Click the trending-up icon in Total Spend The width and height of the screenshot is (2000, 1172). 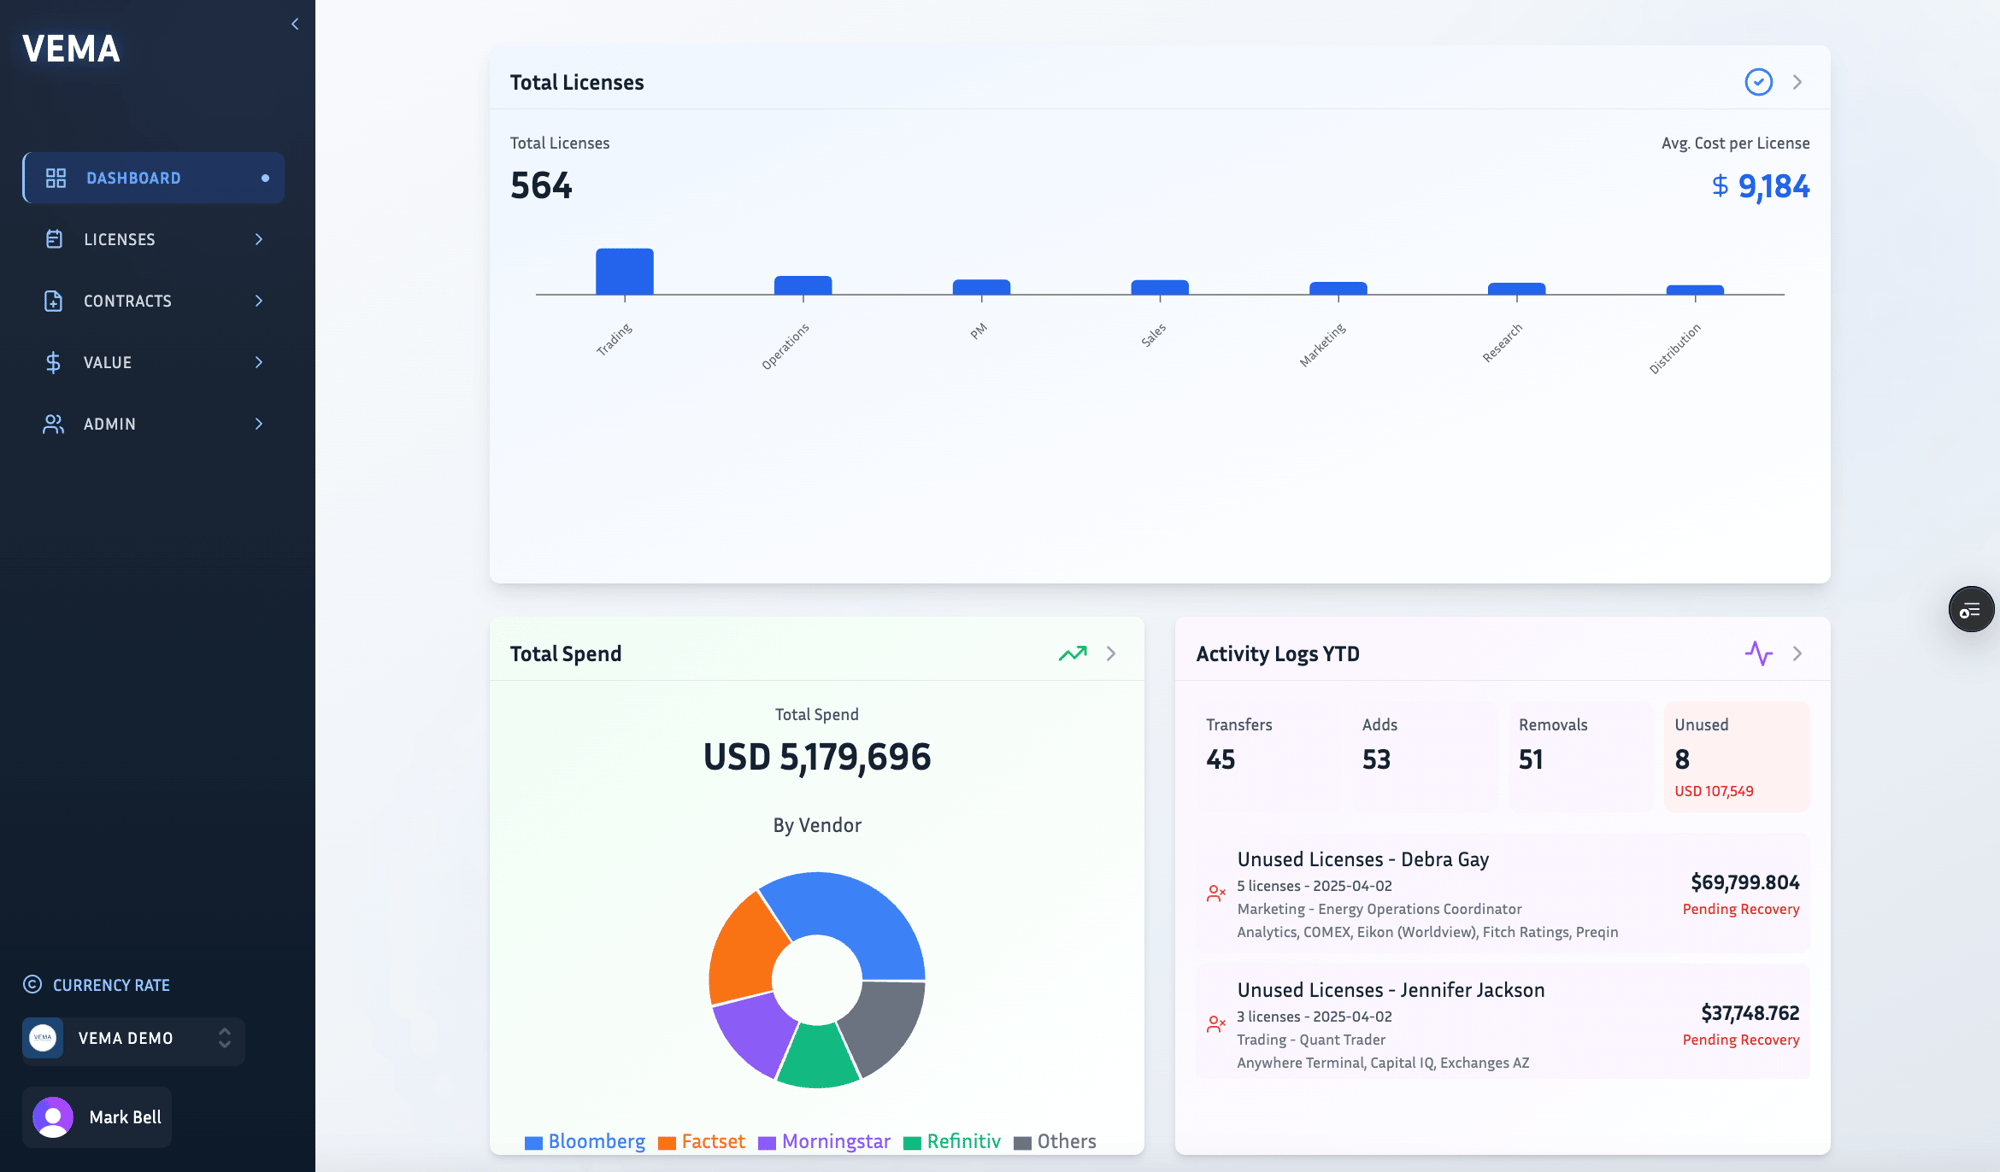tap(1072, 654)
